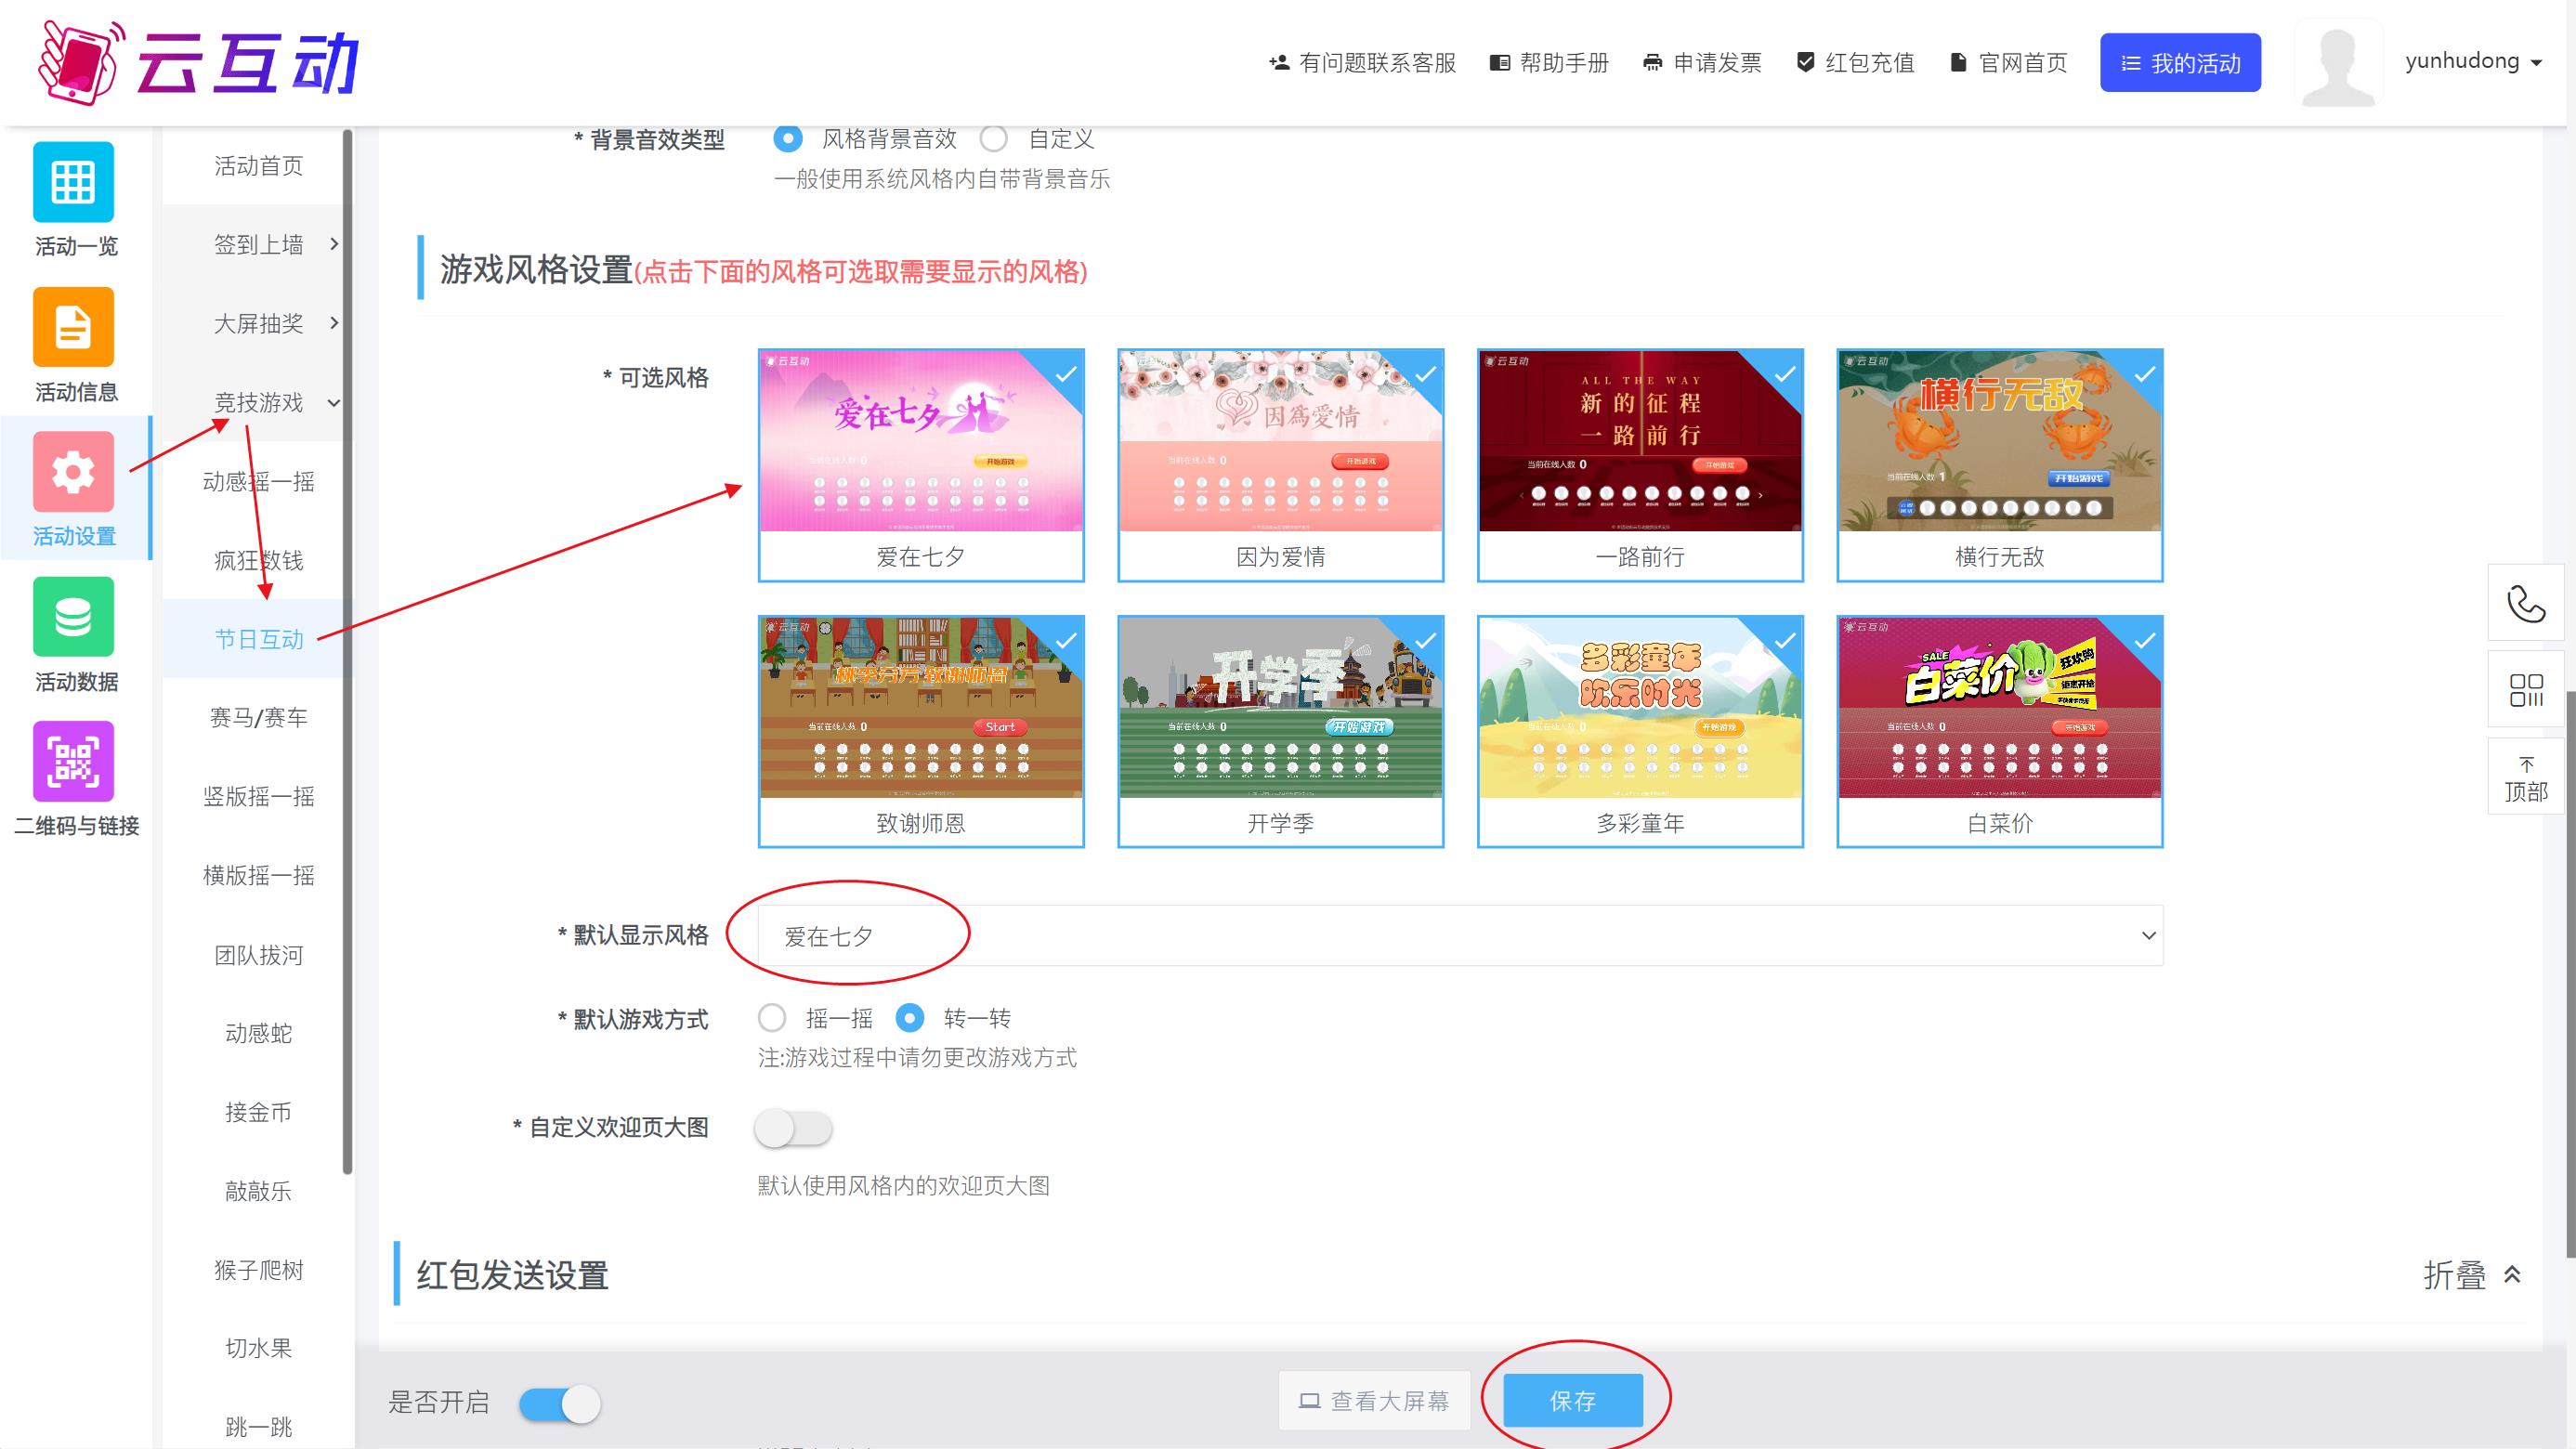This screenshot has width=2576, height=1449.
Task: Open 活动信息 document icon
Action: pyautogui.click(x=73, y=327)
